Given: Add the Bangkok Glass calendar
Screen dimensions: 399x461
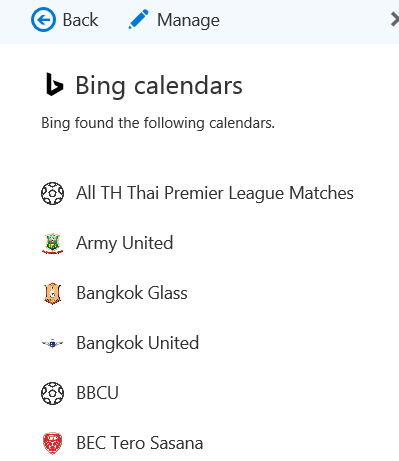Looking at the screenshot, I should coord(132,293).
